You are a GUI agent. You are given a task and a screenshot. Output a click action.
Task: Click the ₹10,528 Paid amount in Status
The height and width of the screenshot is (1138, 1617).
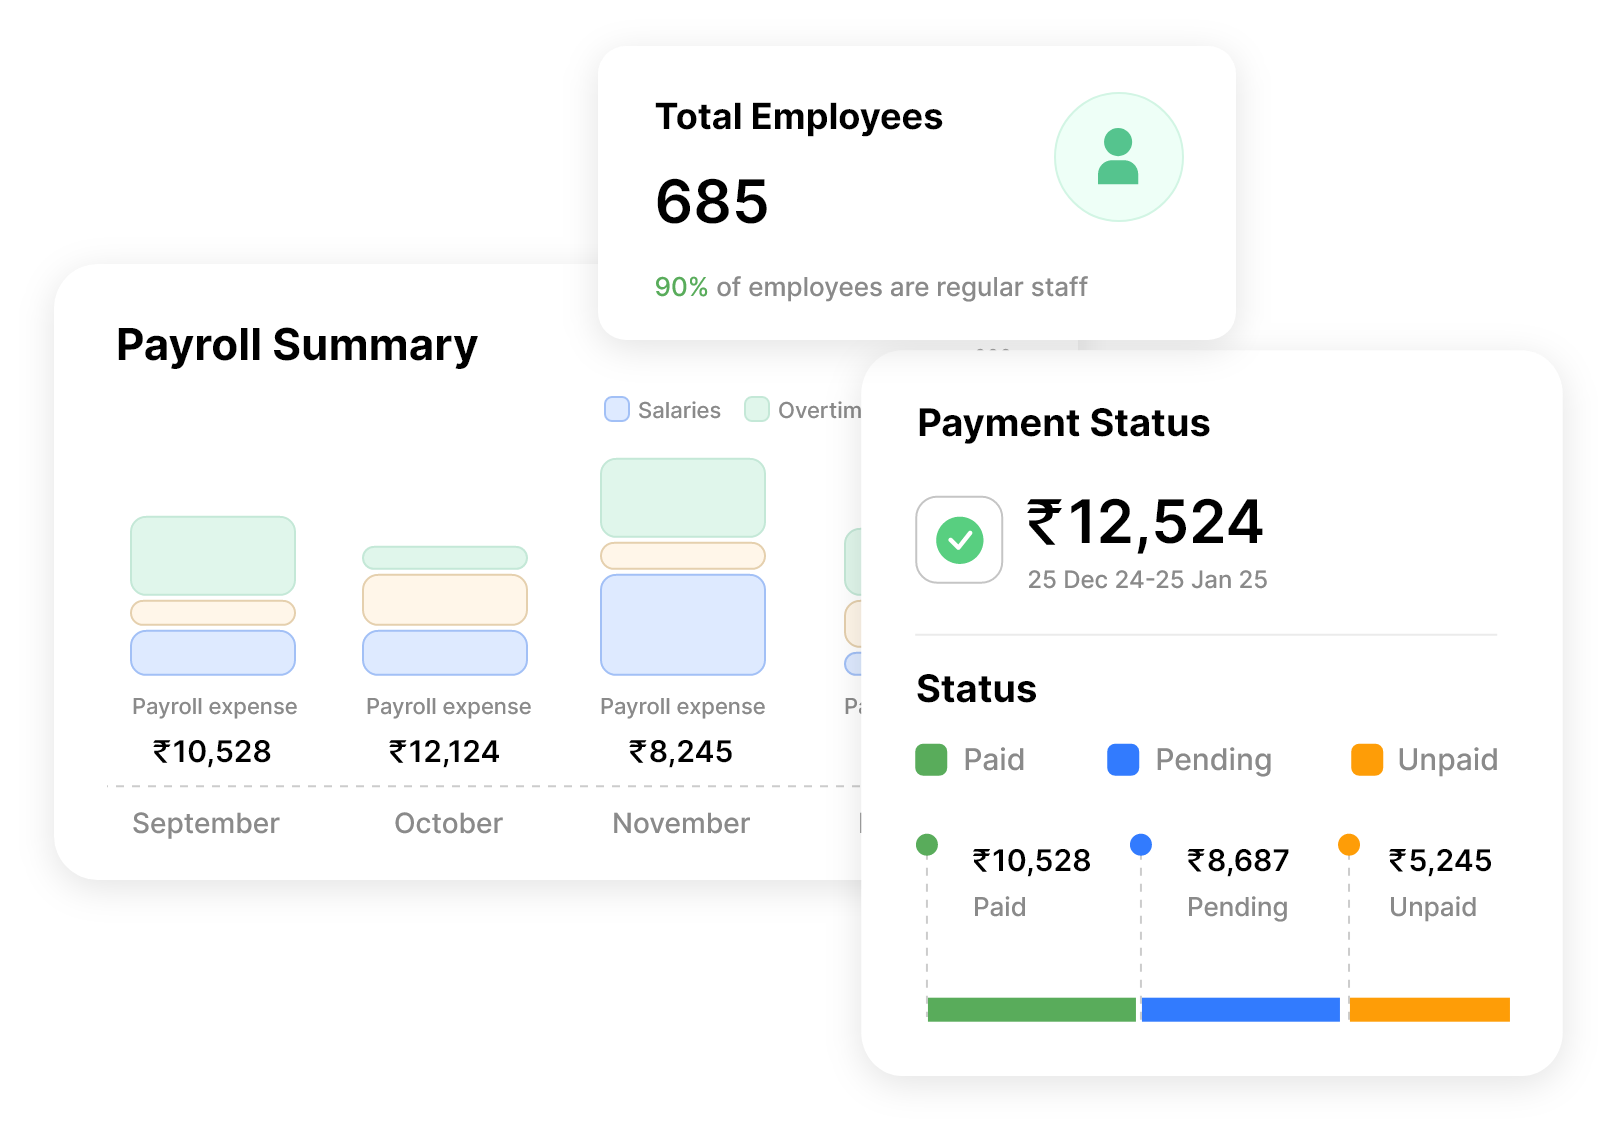click(1032, 860)
